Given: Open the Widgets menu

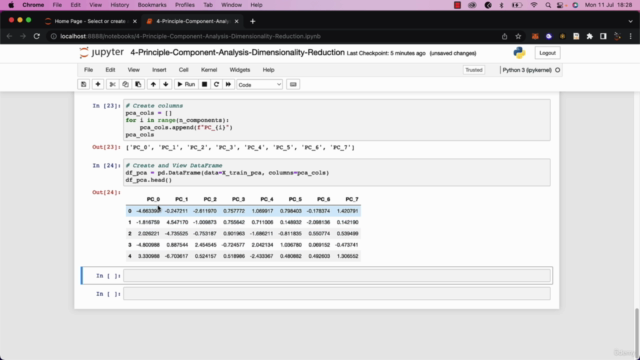Looking at the screenshot, I should pos(240,70).
